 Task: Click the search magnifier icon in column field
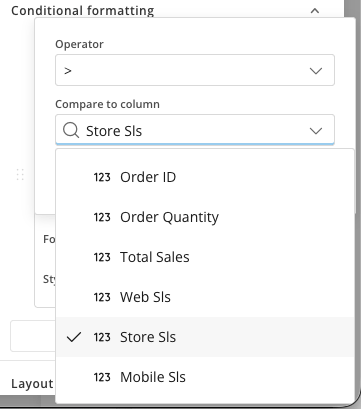[x=71, y=130]
